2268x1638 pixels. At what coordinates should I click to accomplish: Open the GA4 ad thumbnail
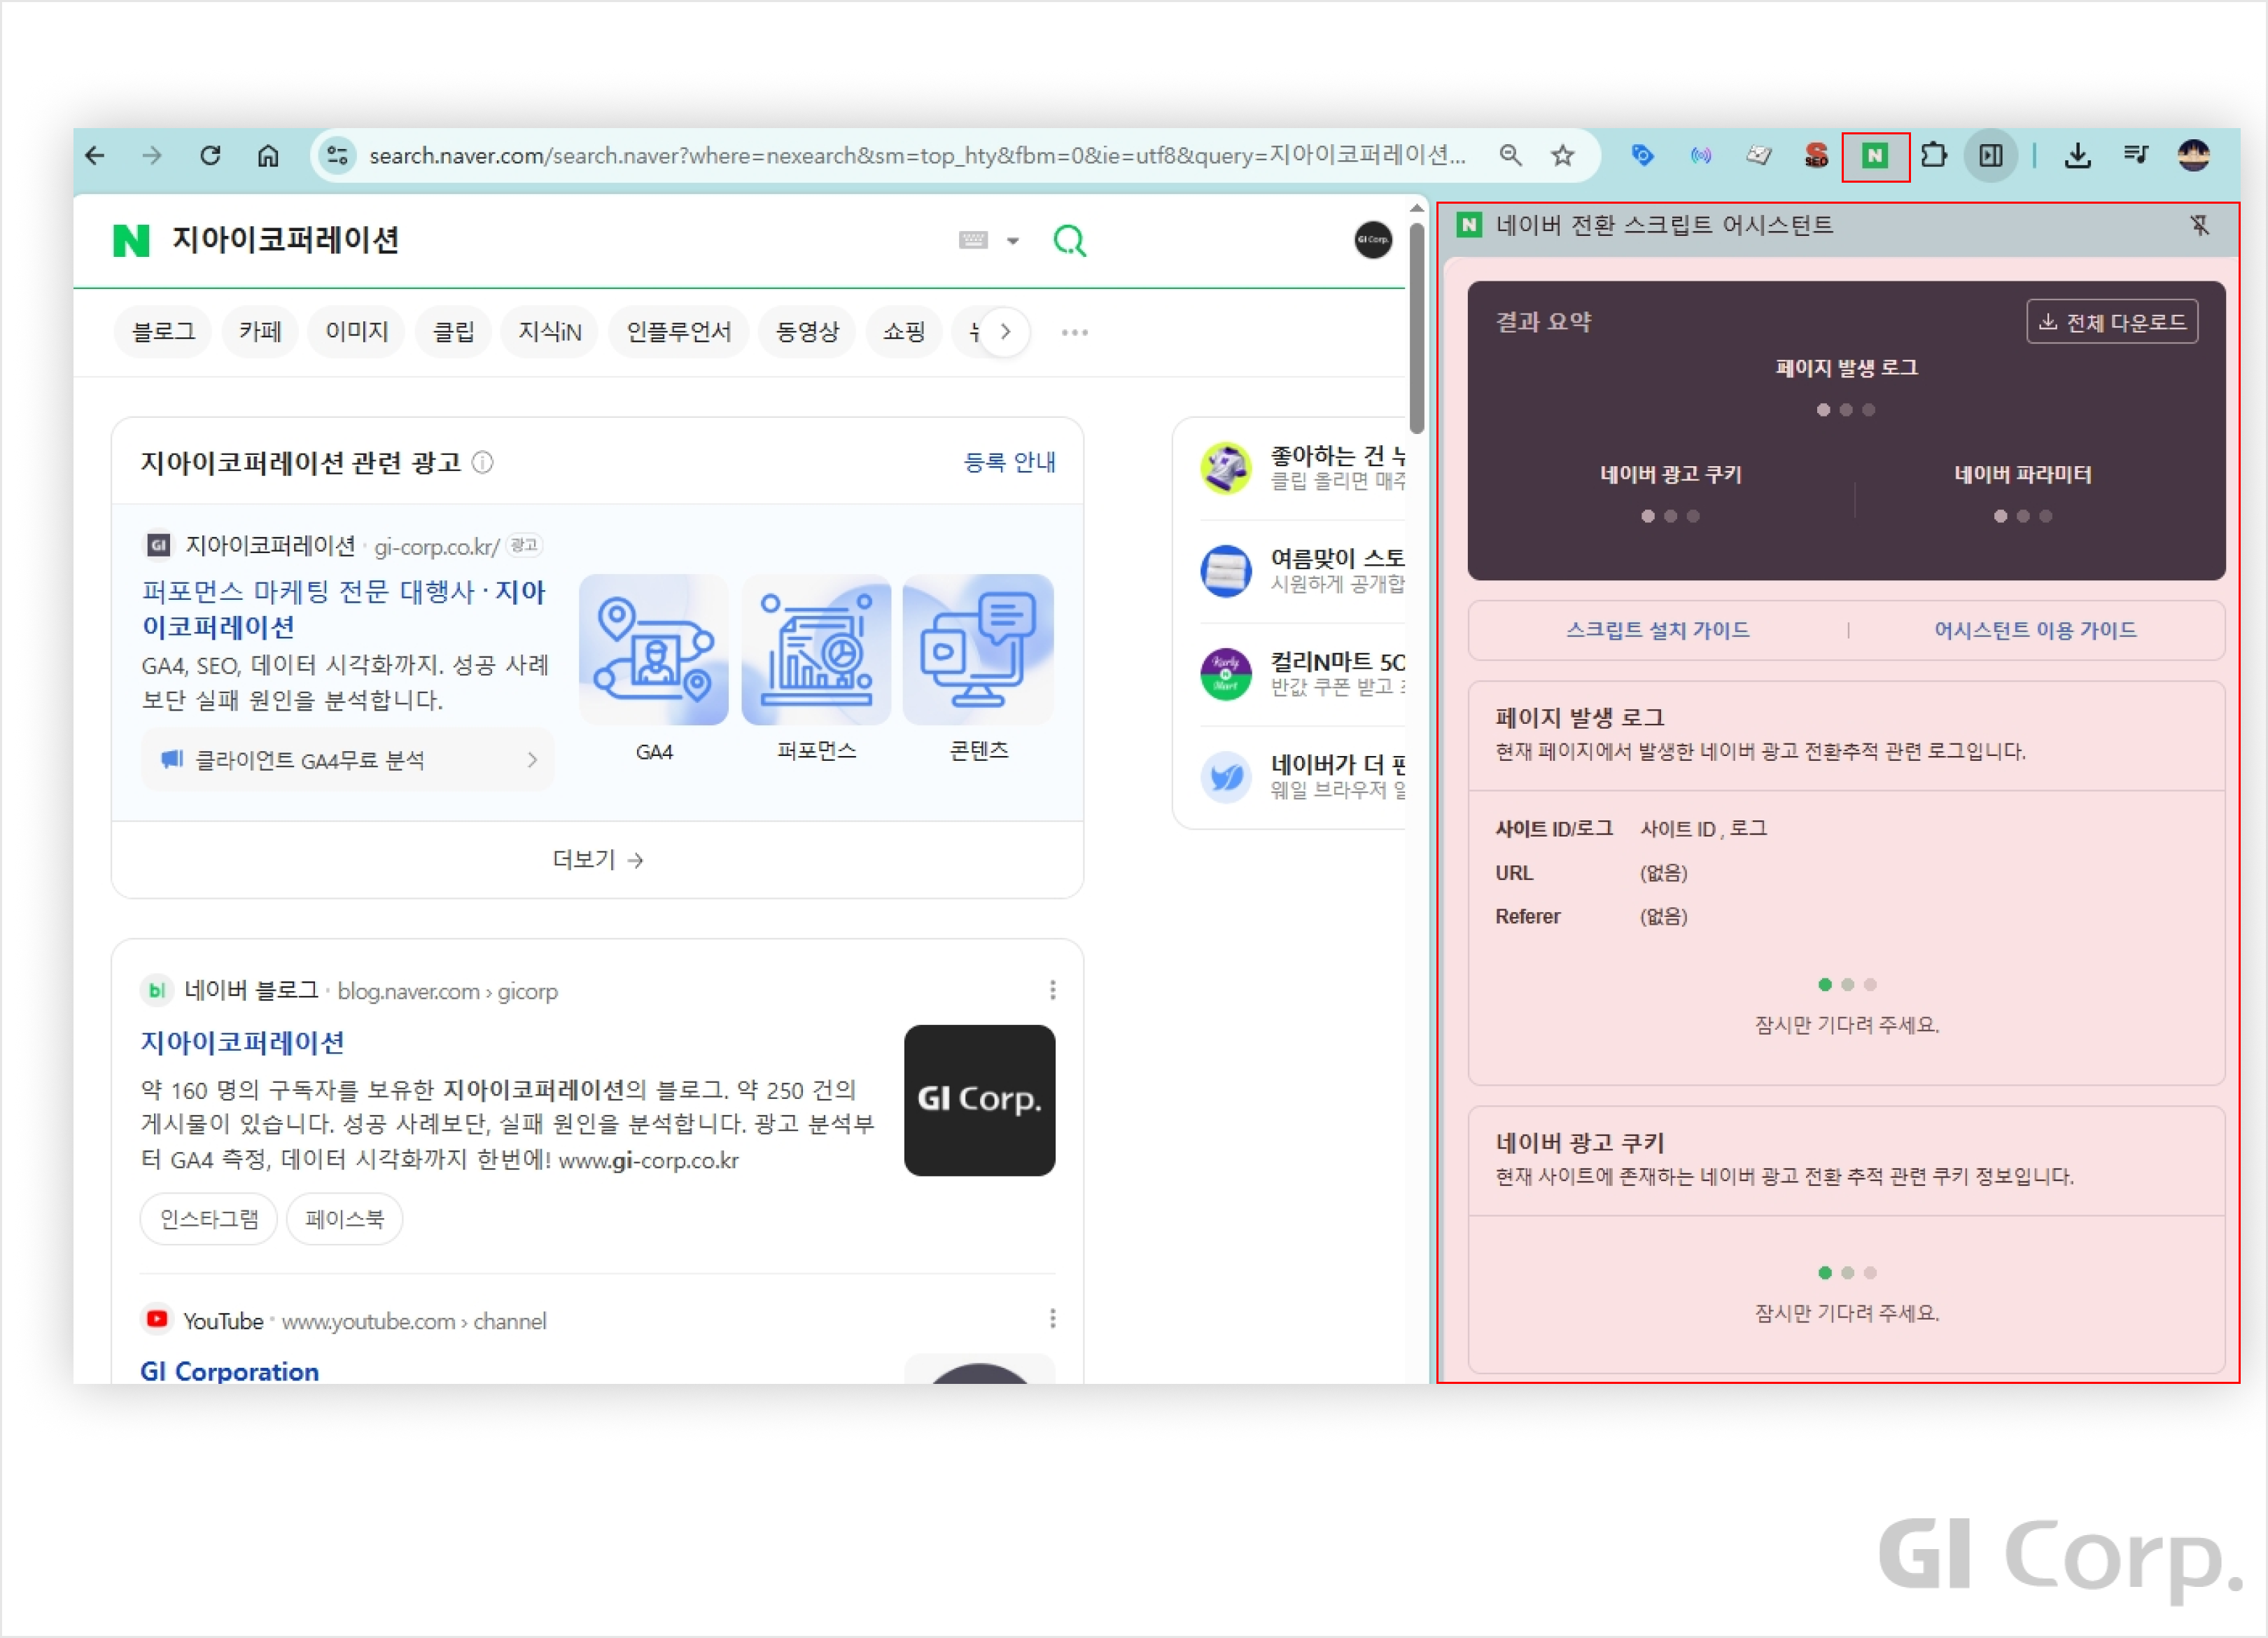(x=654, y=650)
